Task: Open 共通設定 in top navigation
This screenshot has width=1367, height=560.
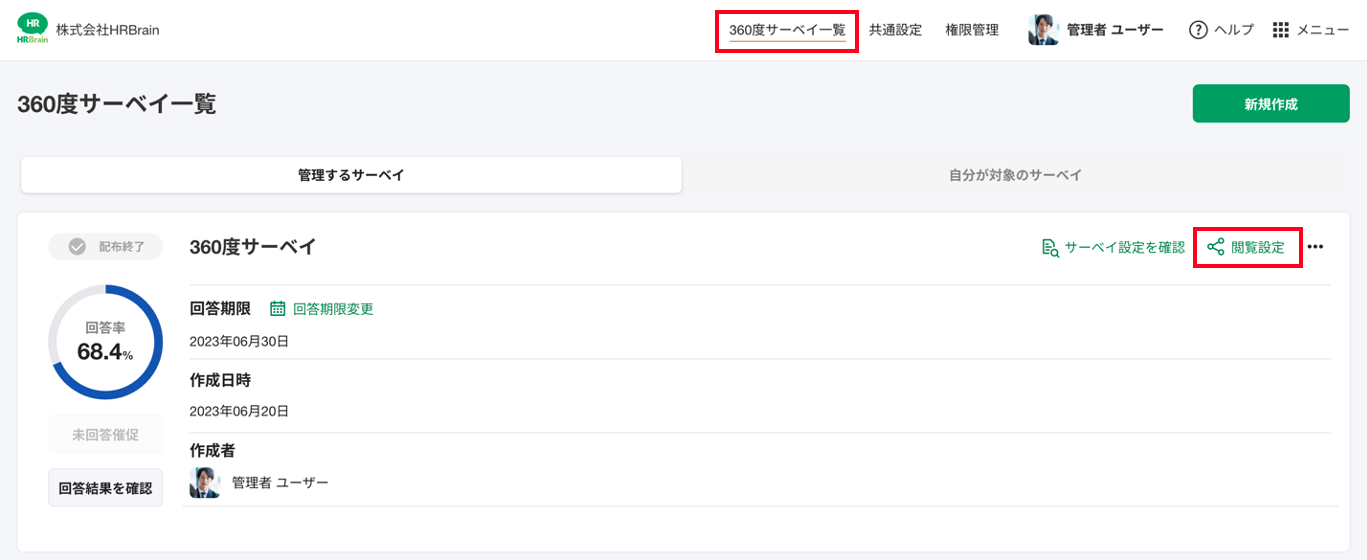Action: click(x=895, y=30)
